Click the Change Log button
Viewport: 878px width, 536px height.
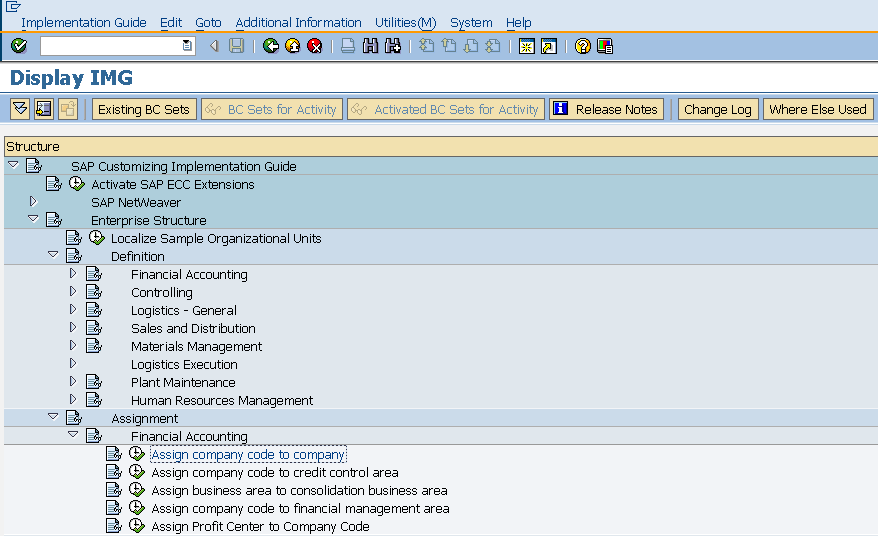point(718,109)
